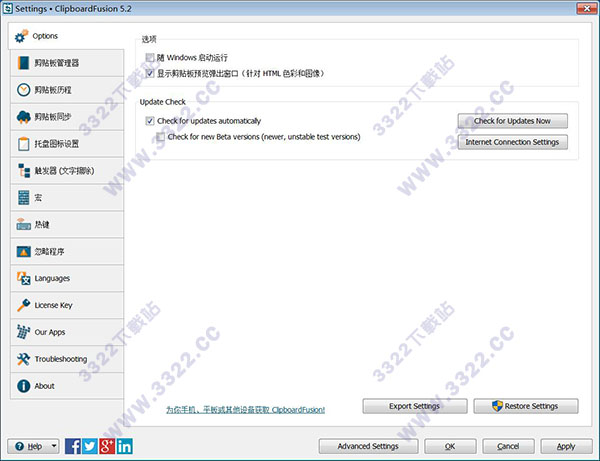Confirm with the OK button
This screenshot has height=461, width=600.
point(450,446)
